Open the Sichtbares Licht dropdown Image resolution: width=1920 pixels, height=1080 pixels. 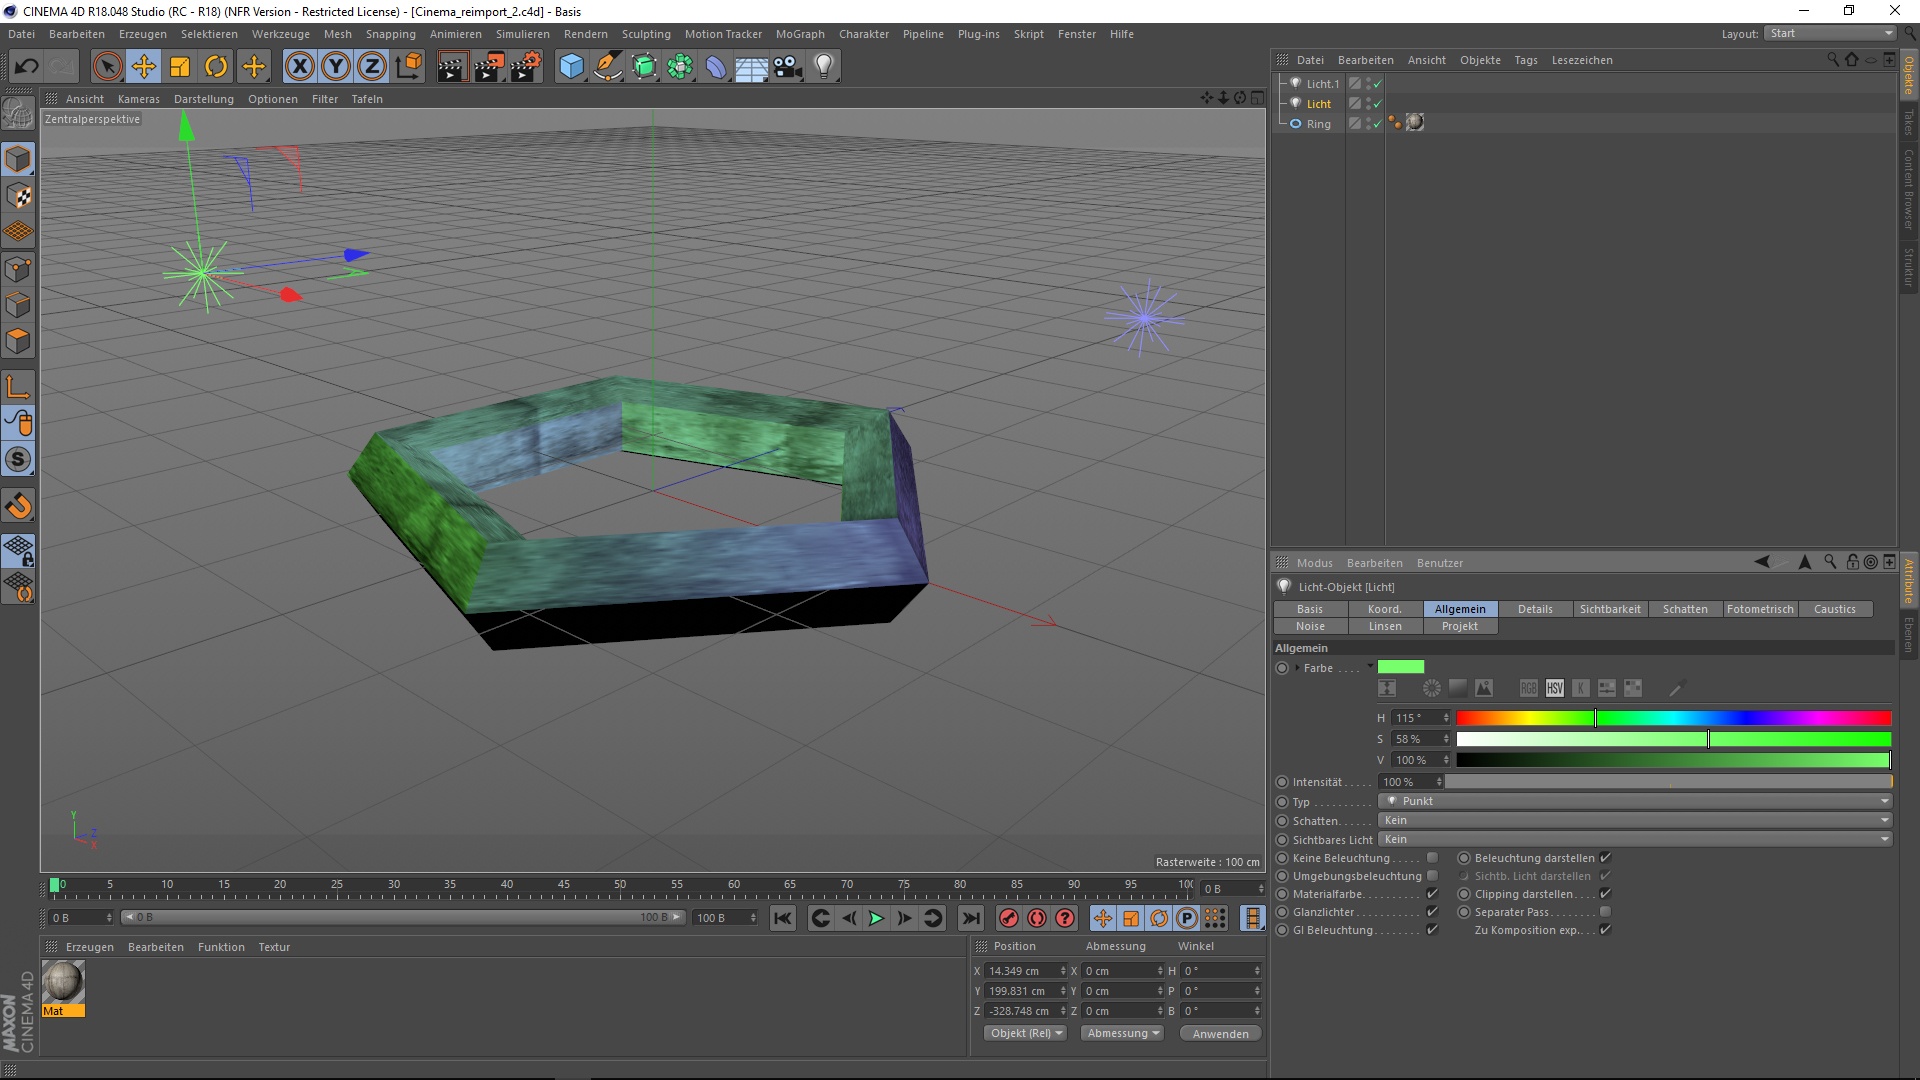click(1635, 839)
